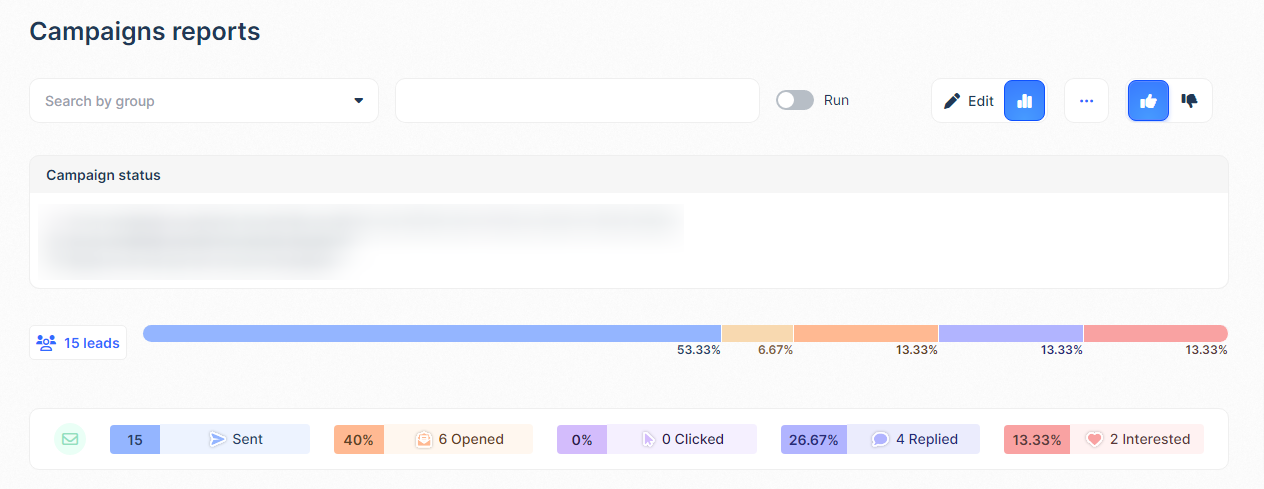Click the 40% opened rate badge

point(359,439)
